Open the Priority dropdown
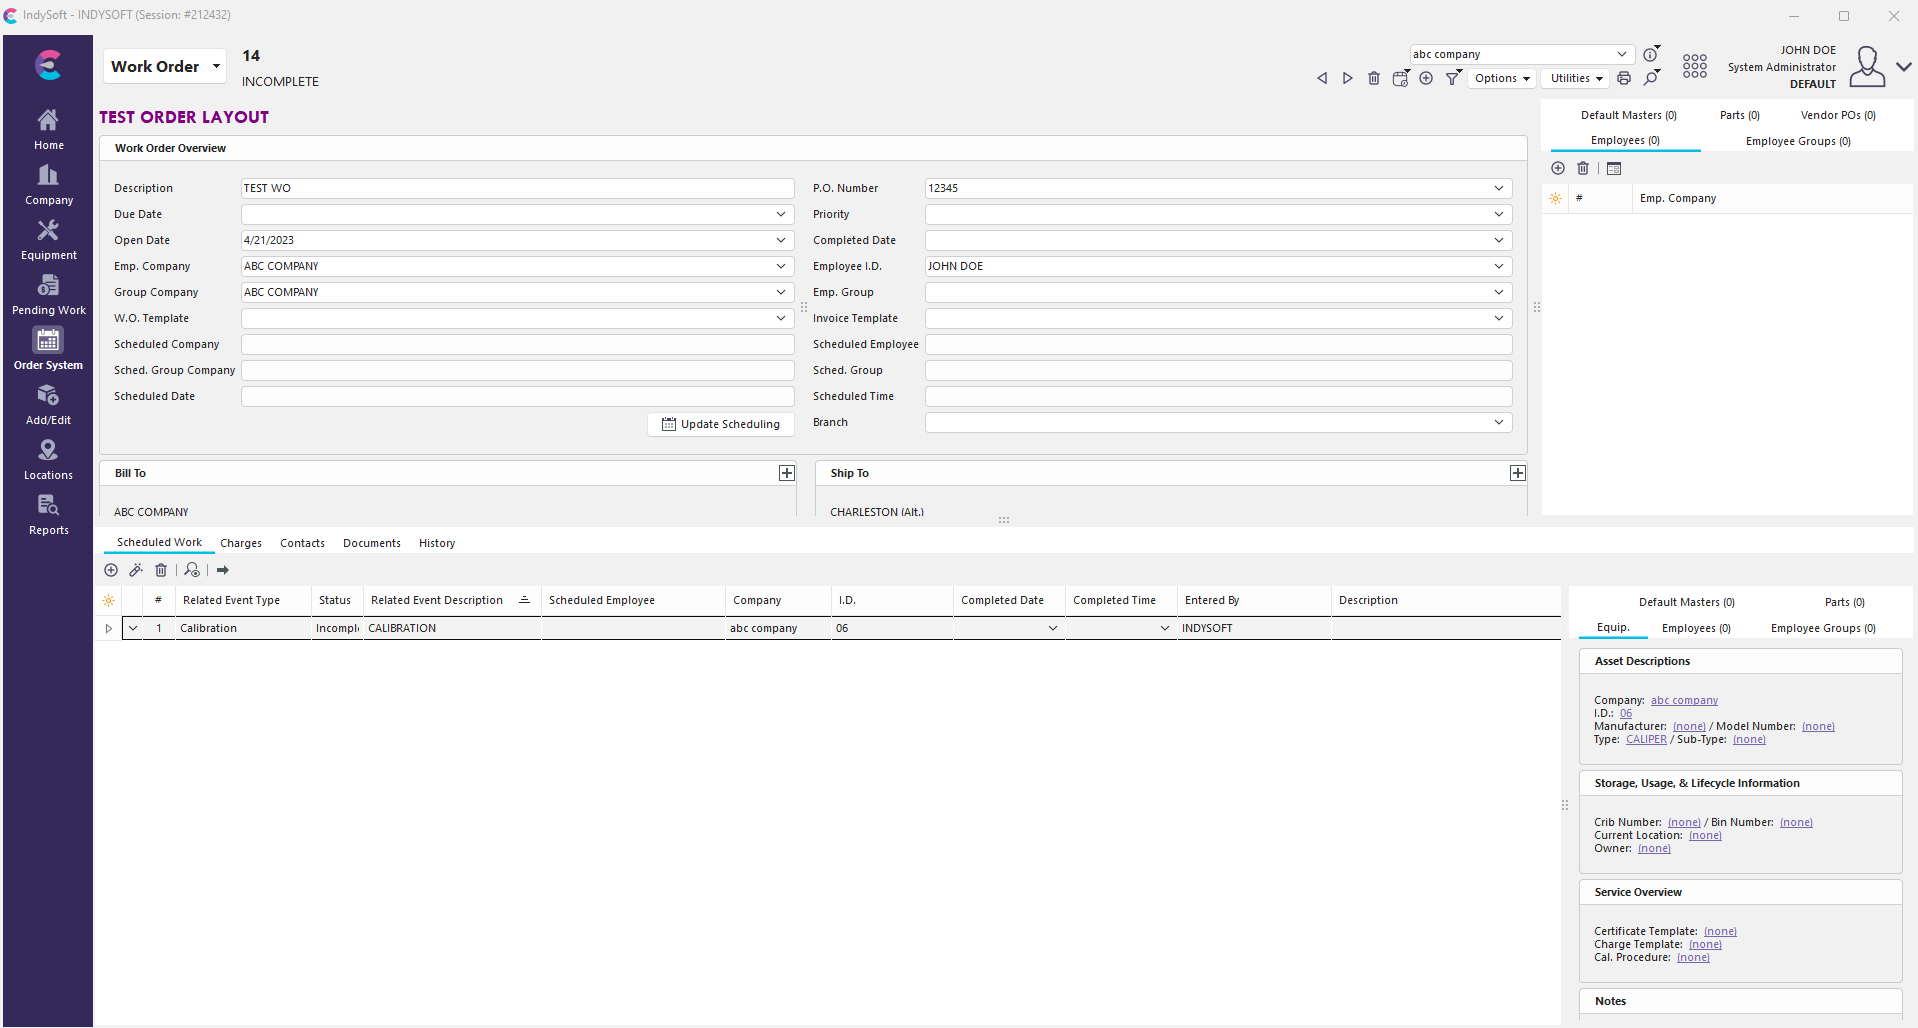1918x1028 pixels. pyautogui.click(x=1498, y=214)
